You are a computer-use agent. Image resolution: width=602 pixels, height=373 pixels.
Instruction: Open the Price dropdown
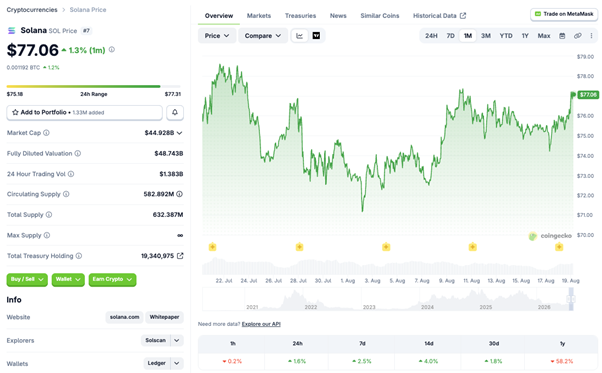(217, 36)
